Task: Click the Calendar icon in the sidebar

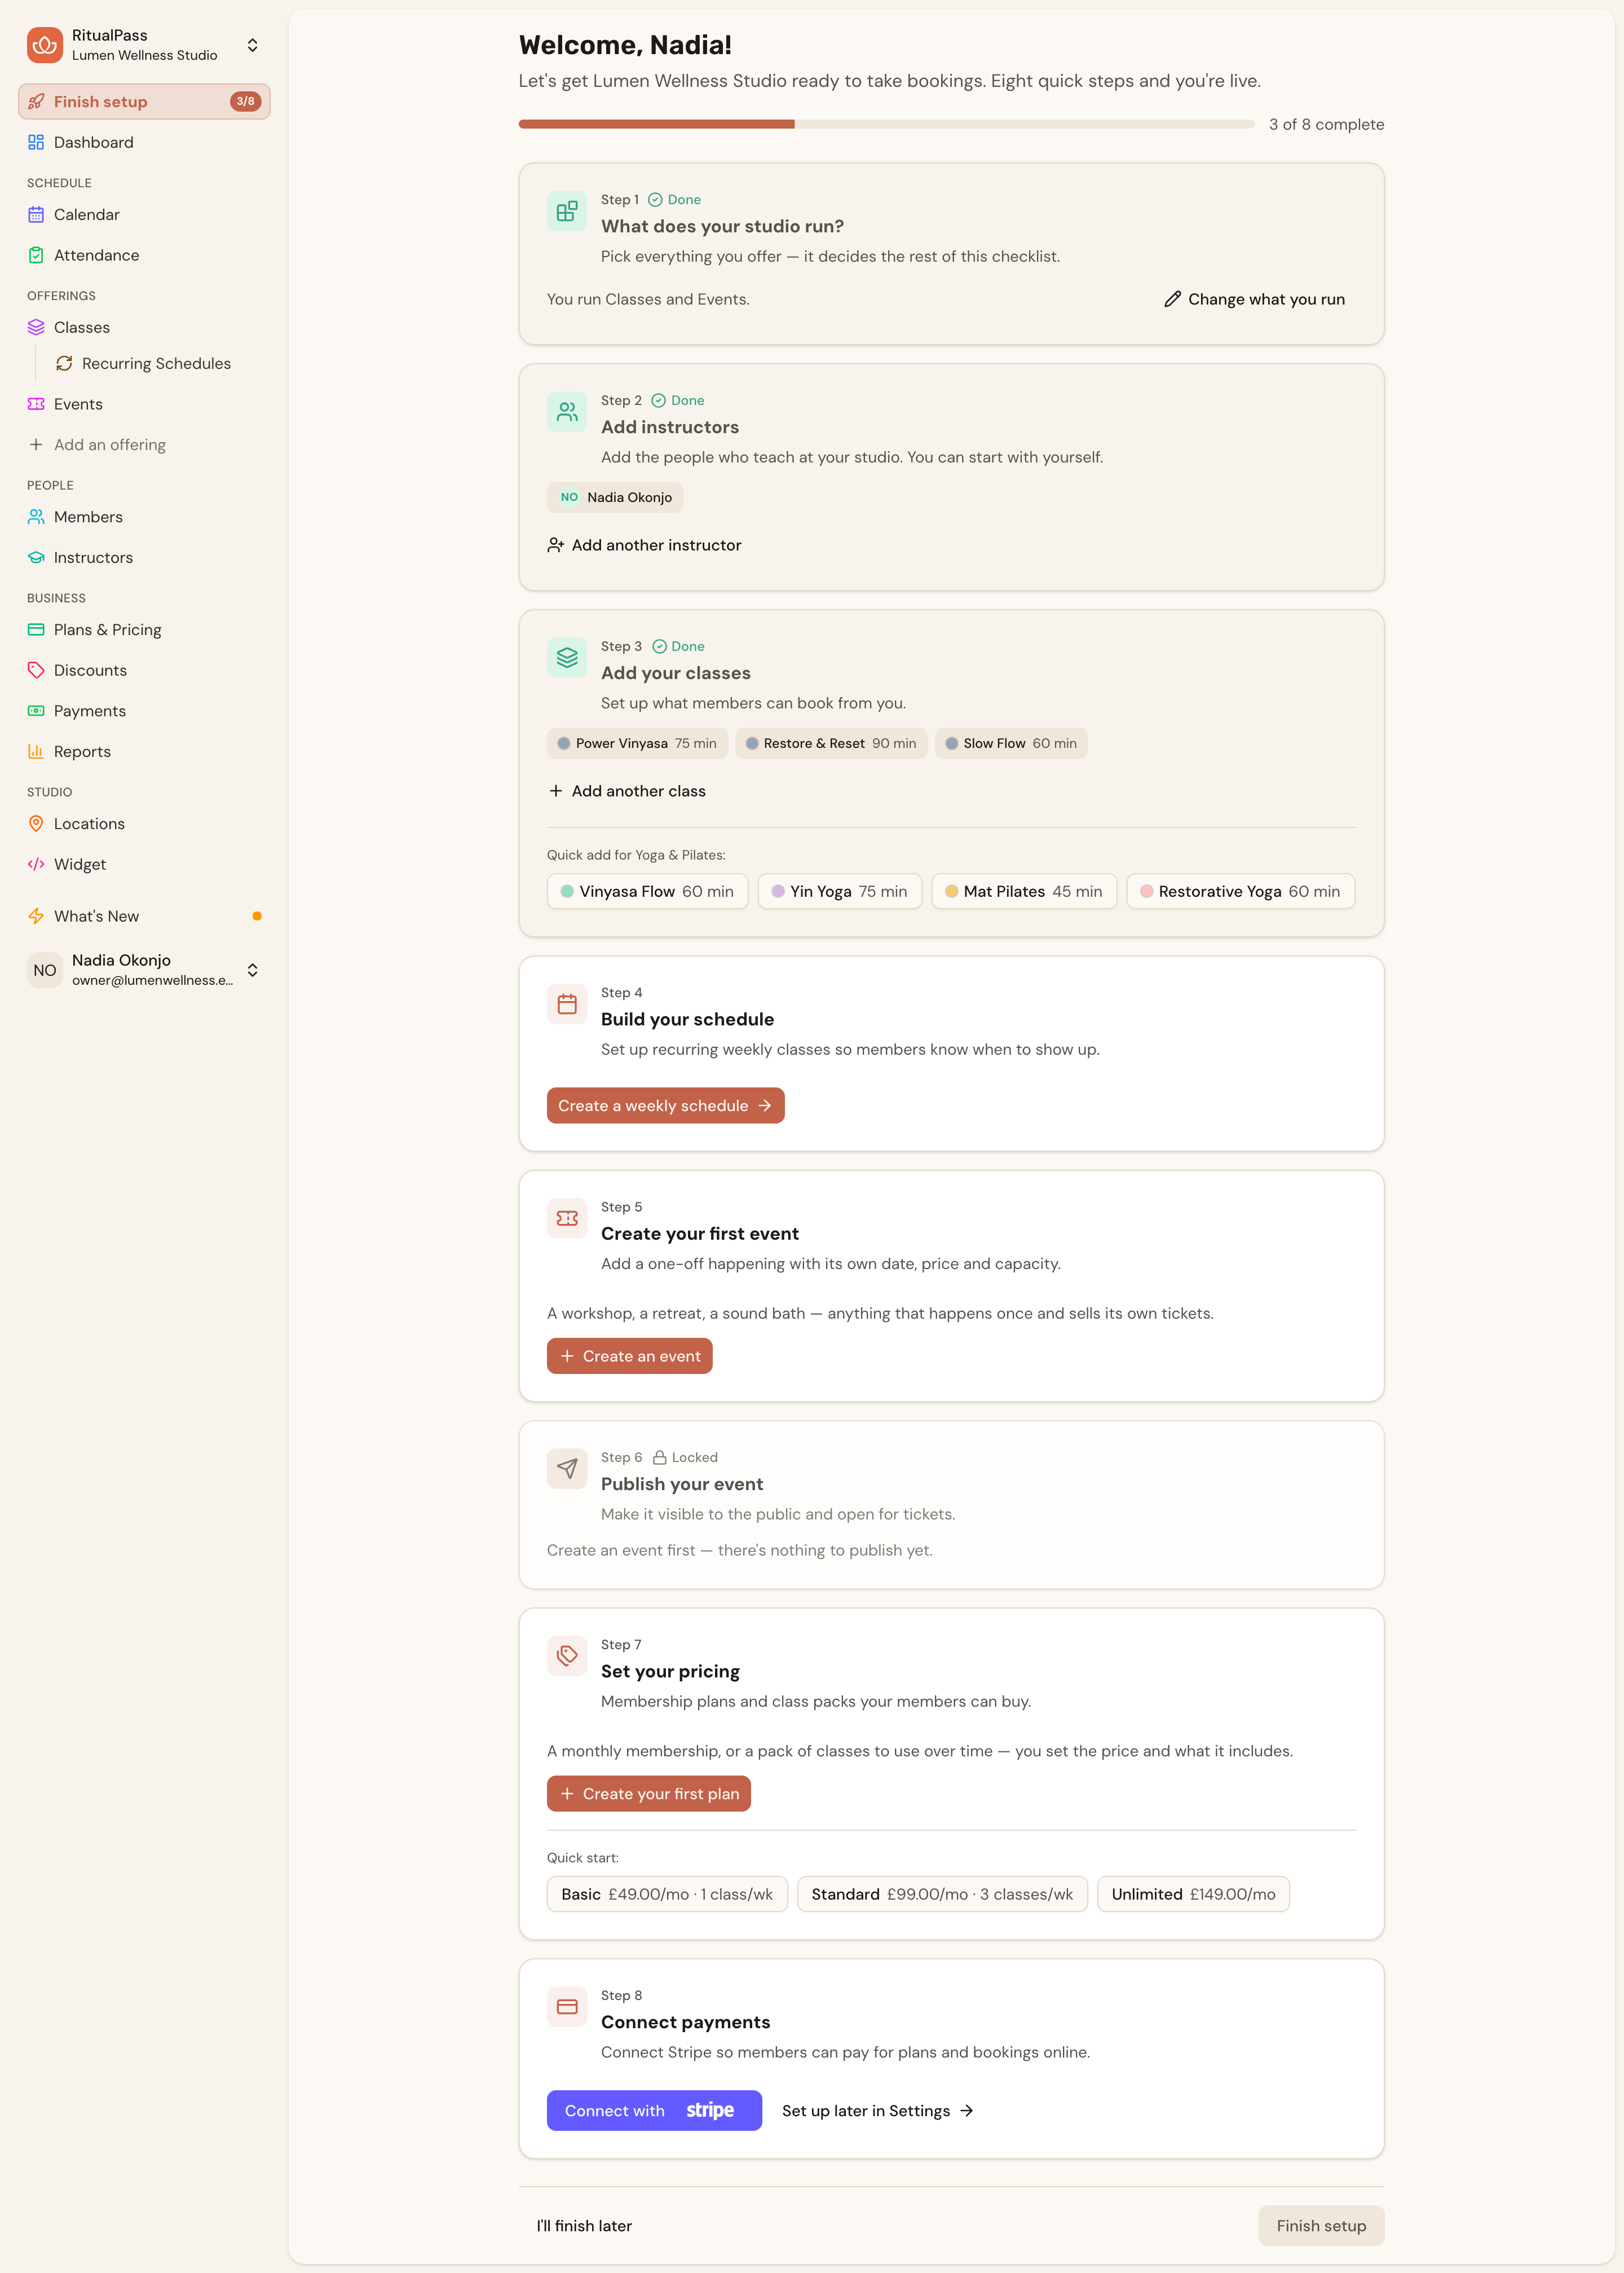Action: [x=36, y=215]
